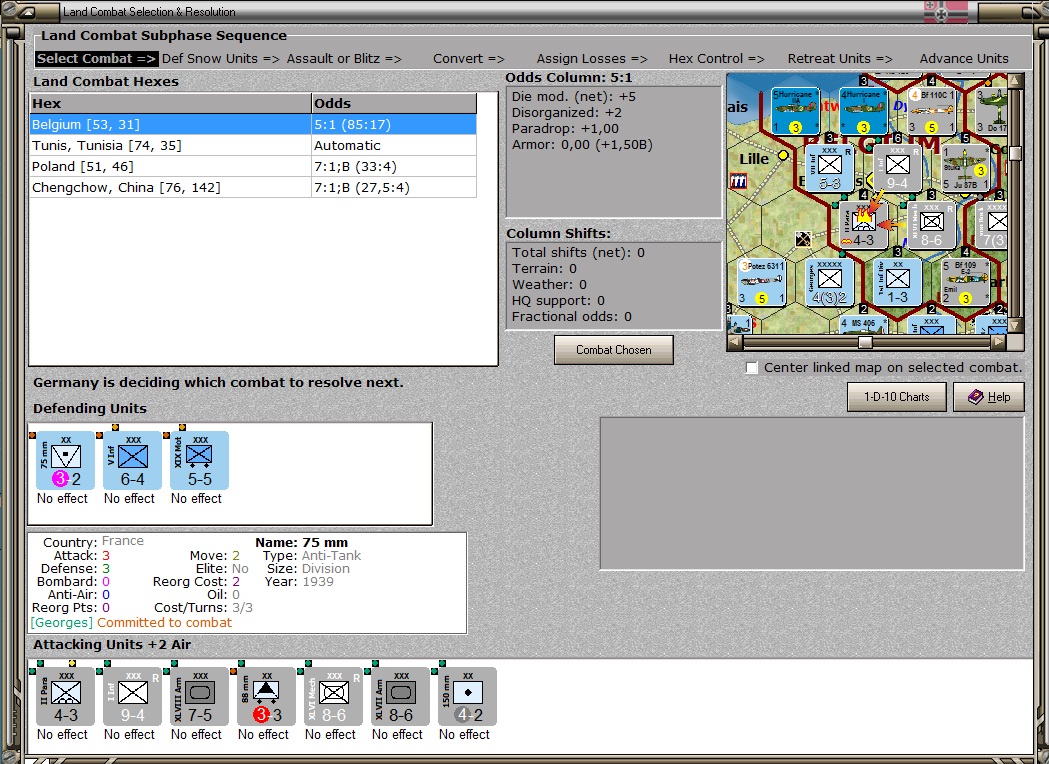Click the Bf 109 Emil counter on map
This screenshot has height=764, width=1049.
click(965, 282)
